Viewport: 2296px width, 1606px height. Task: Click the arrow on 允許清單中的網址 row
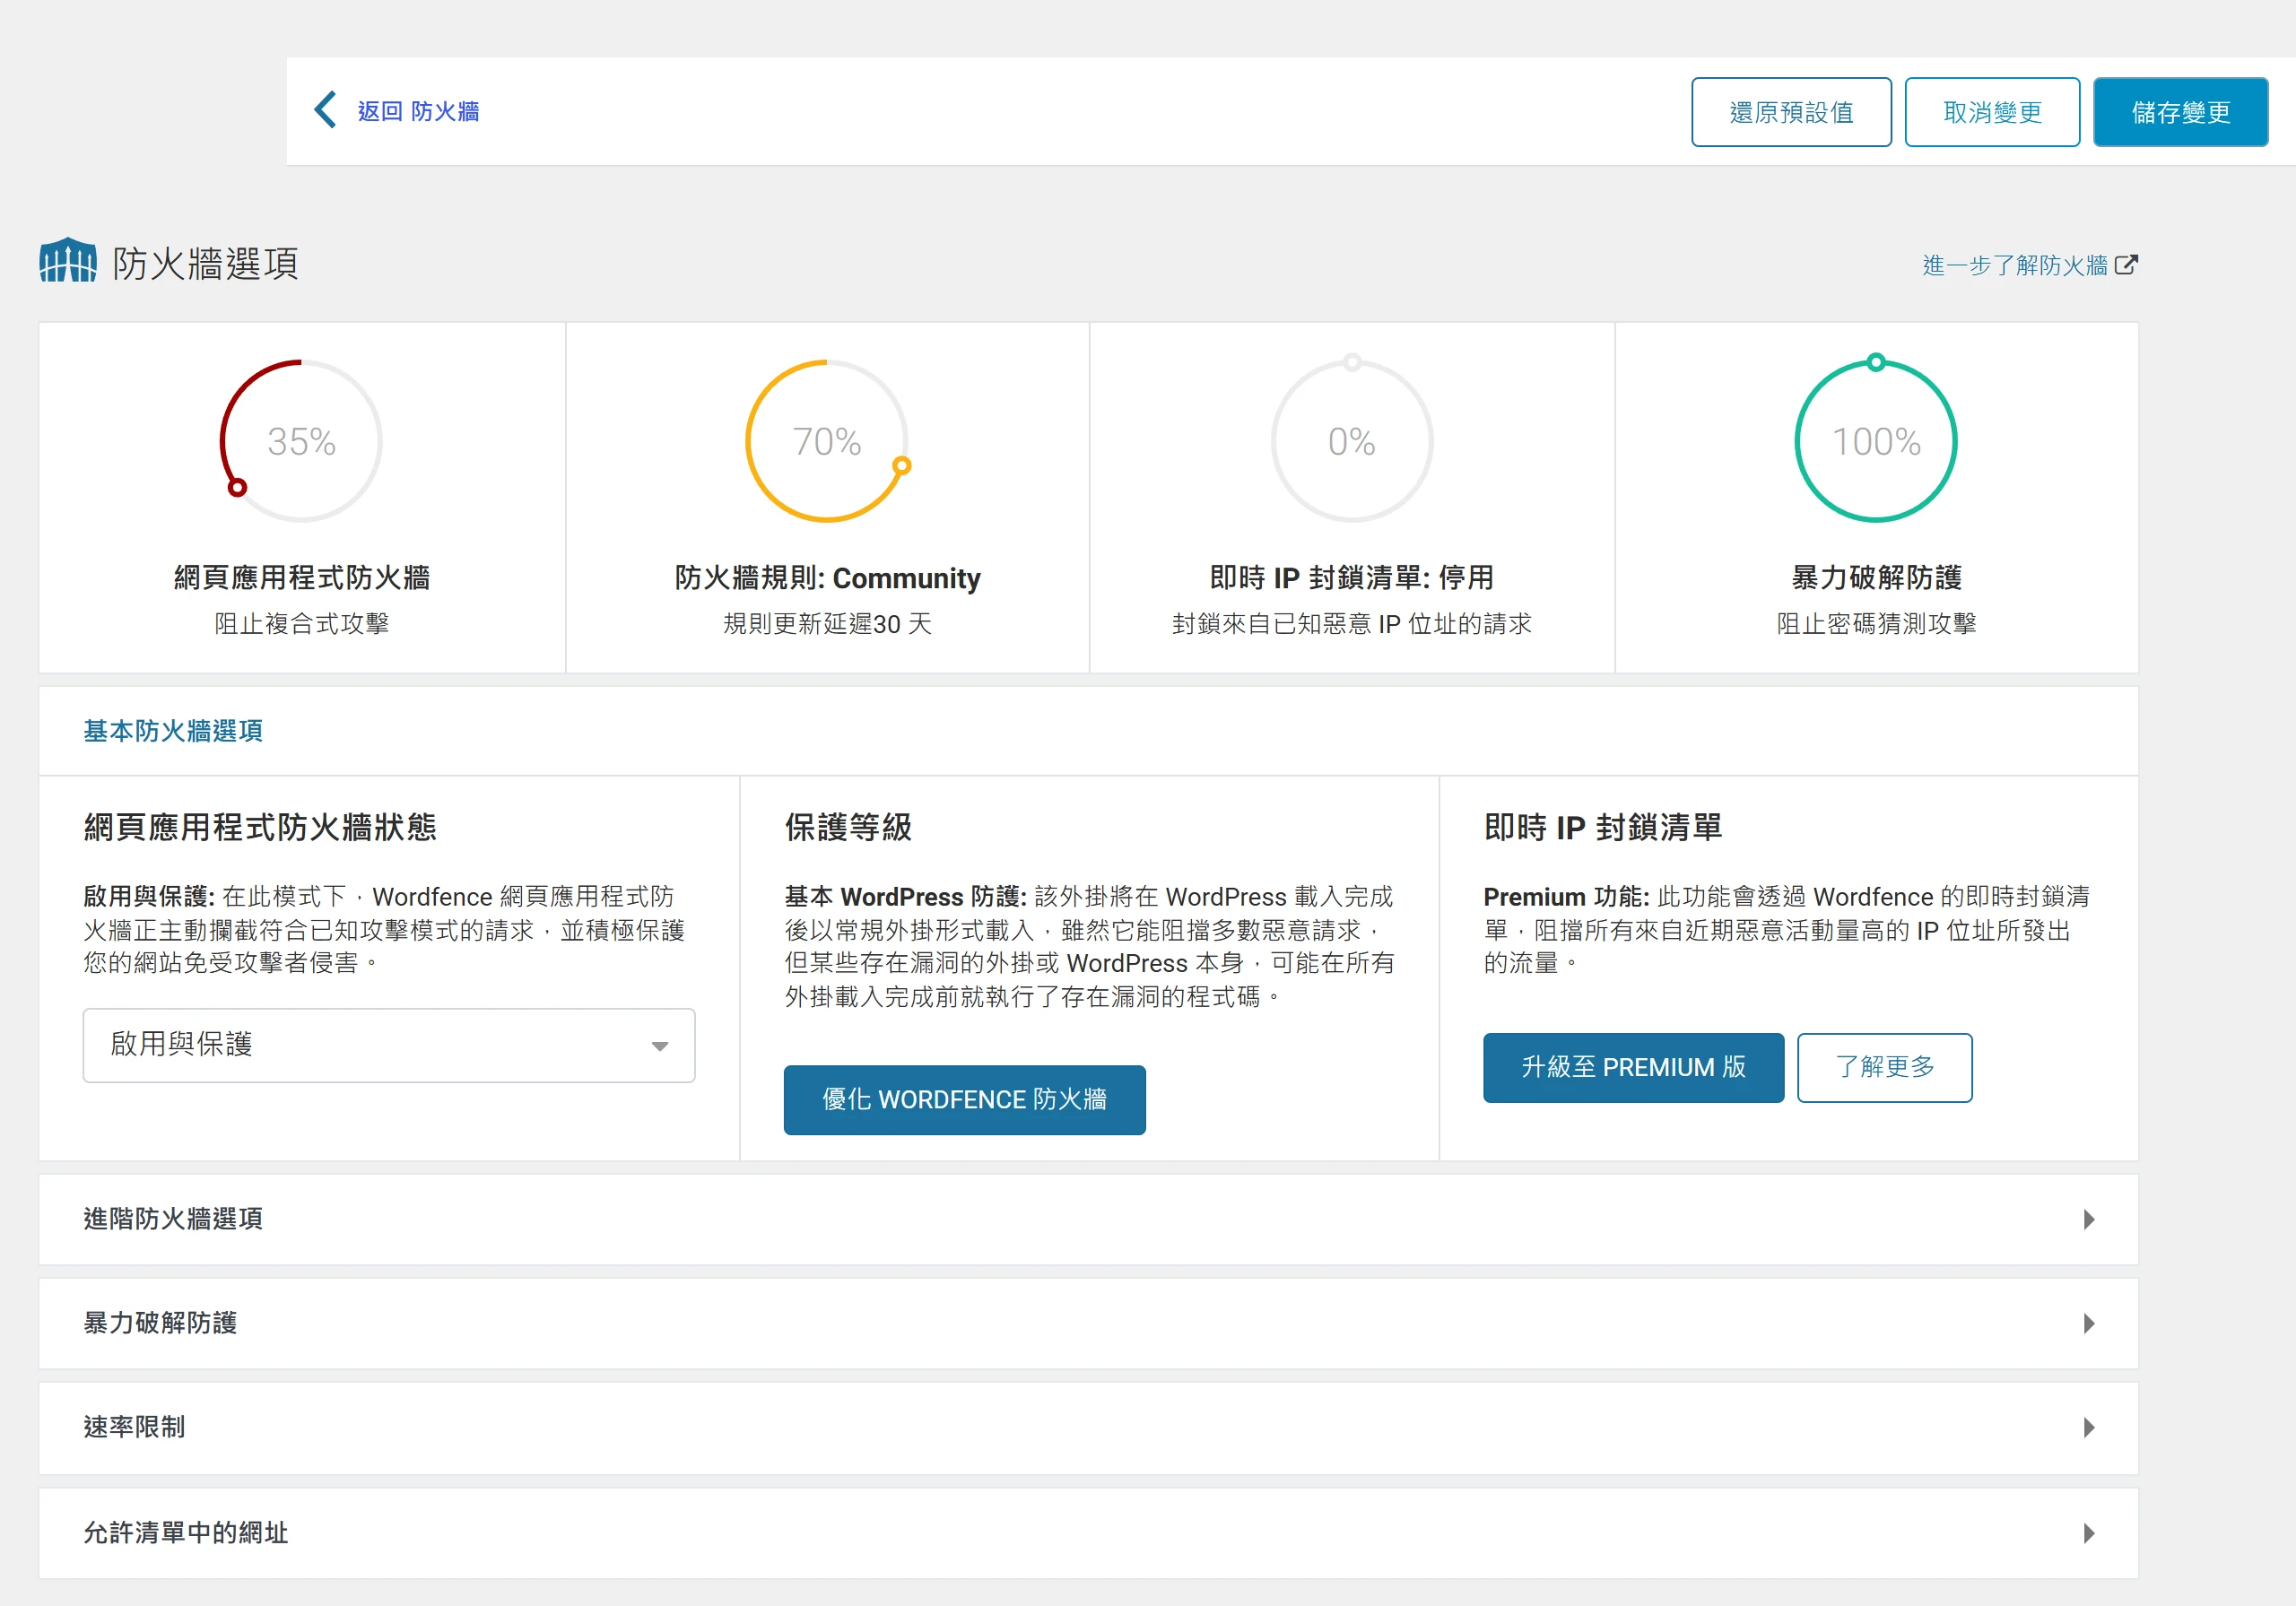pyautogui.click(x=2089, y=1533)
